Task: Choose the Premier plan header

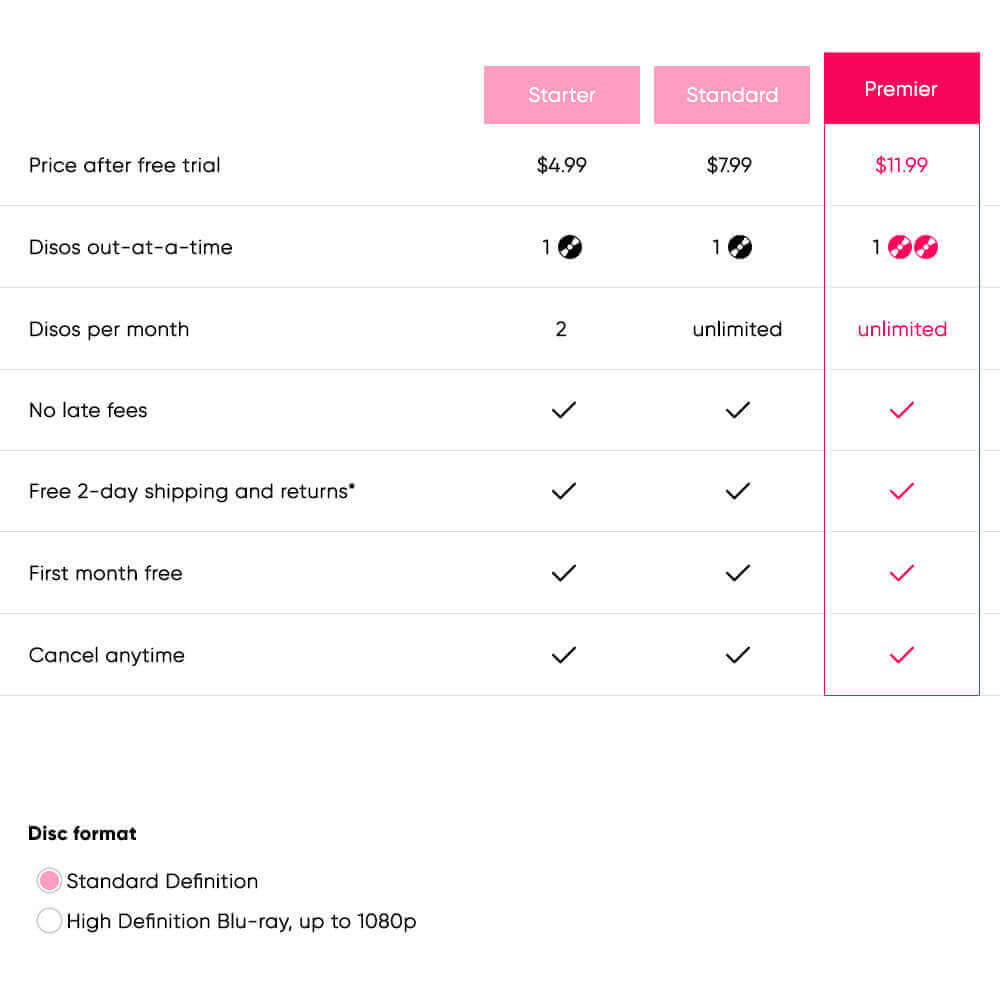Action: 901,88
